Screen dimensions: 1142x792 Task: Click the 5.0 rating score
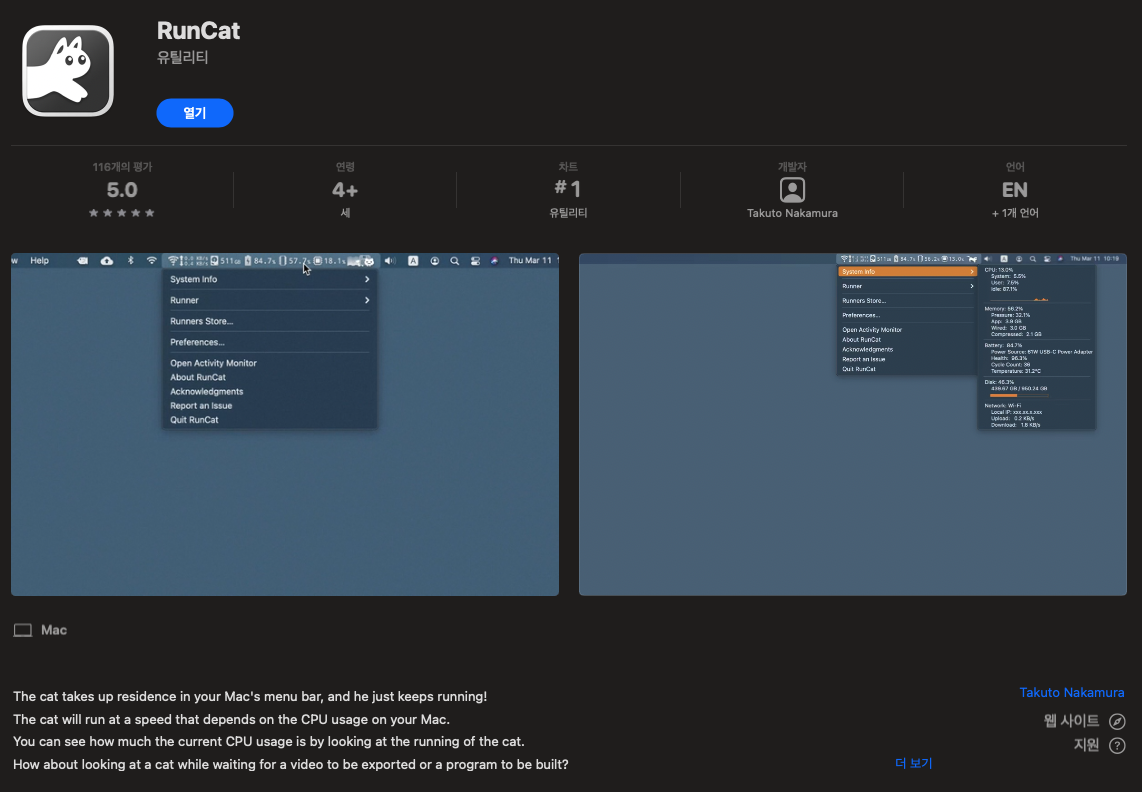(122, 190)
